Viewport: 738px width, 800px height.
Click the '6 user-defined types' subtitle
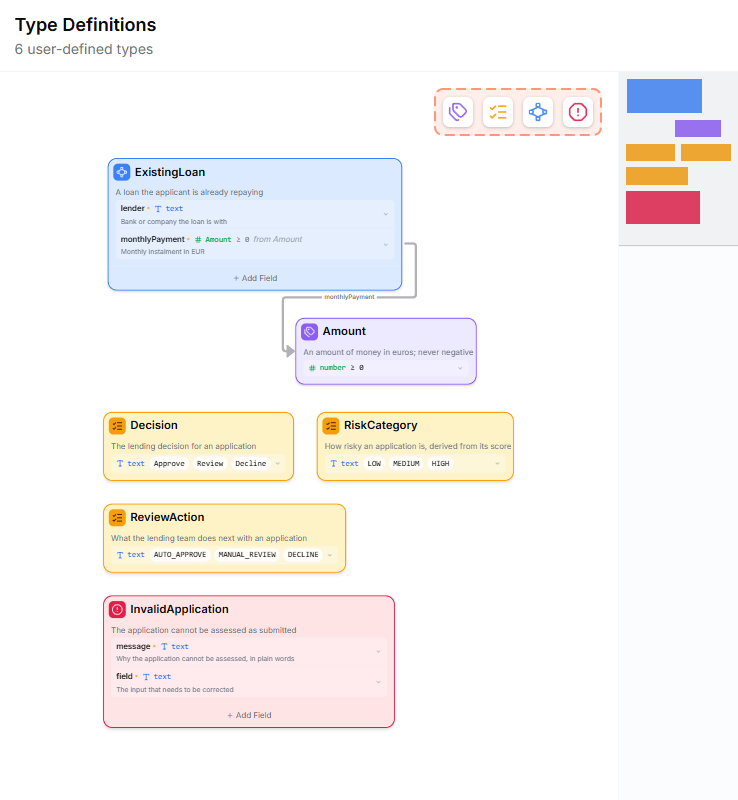[x=84, y=49]
